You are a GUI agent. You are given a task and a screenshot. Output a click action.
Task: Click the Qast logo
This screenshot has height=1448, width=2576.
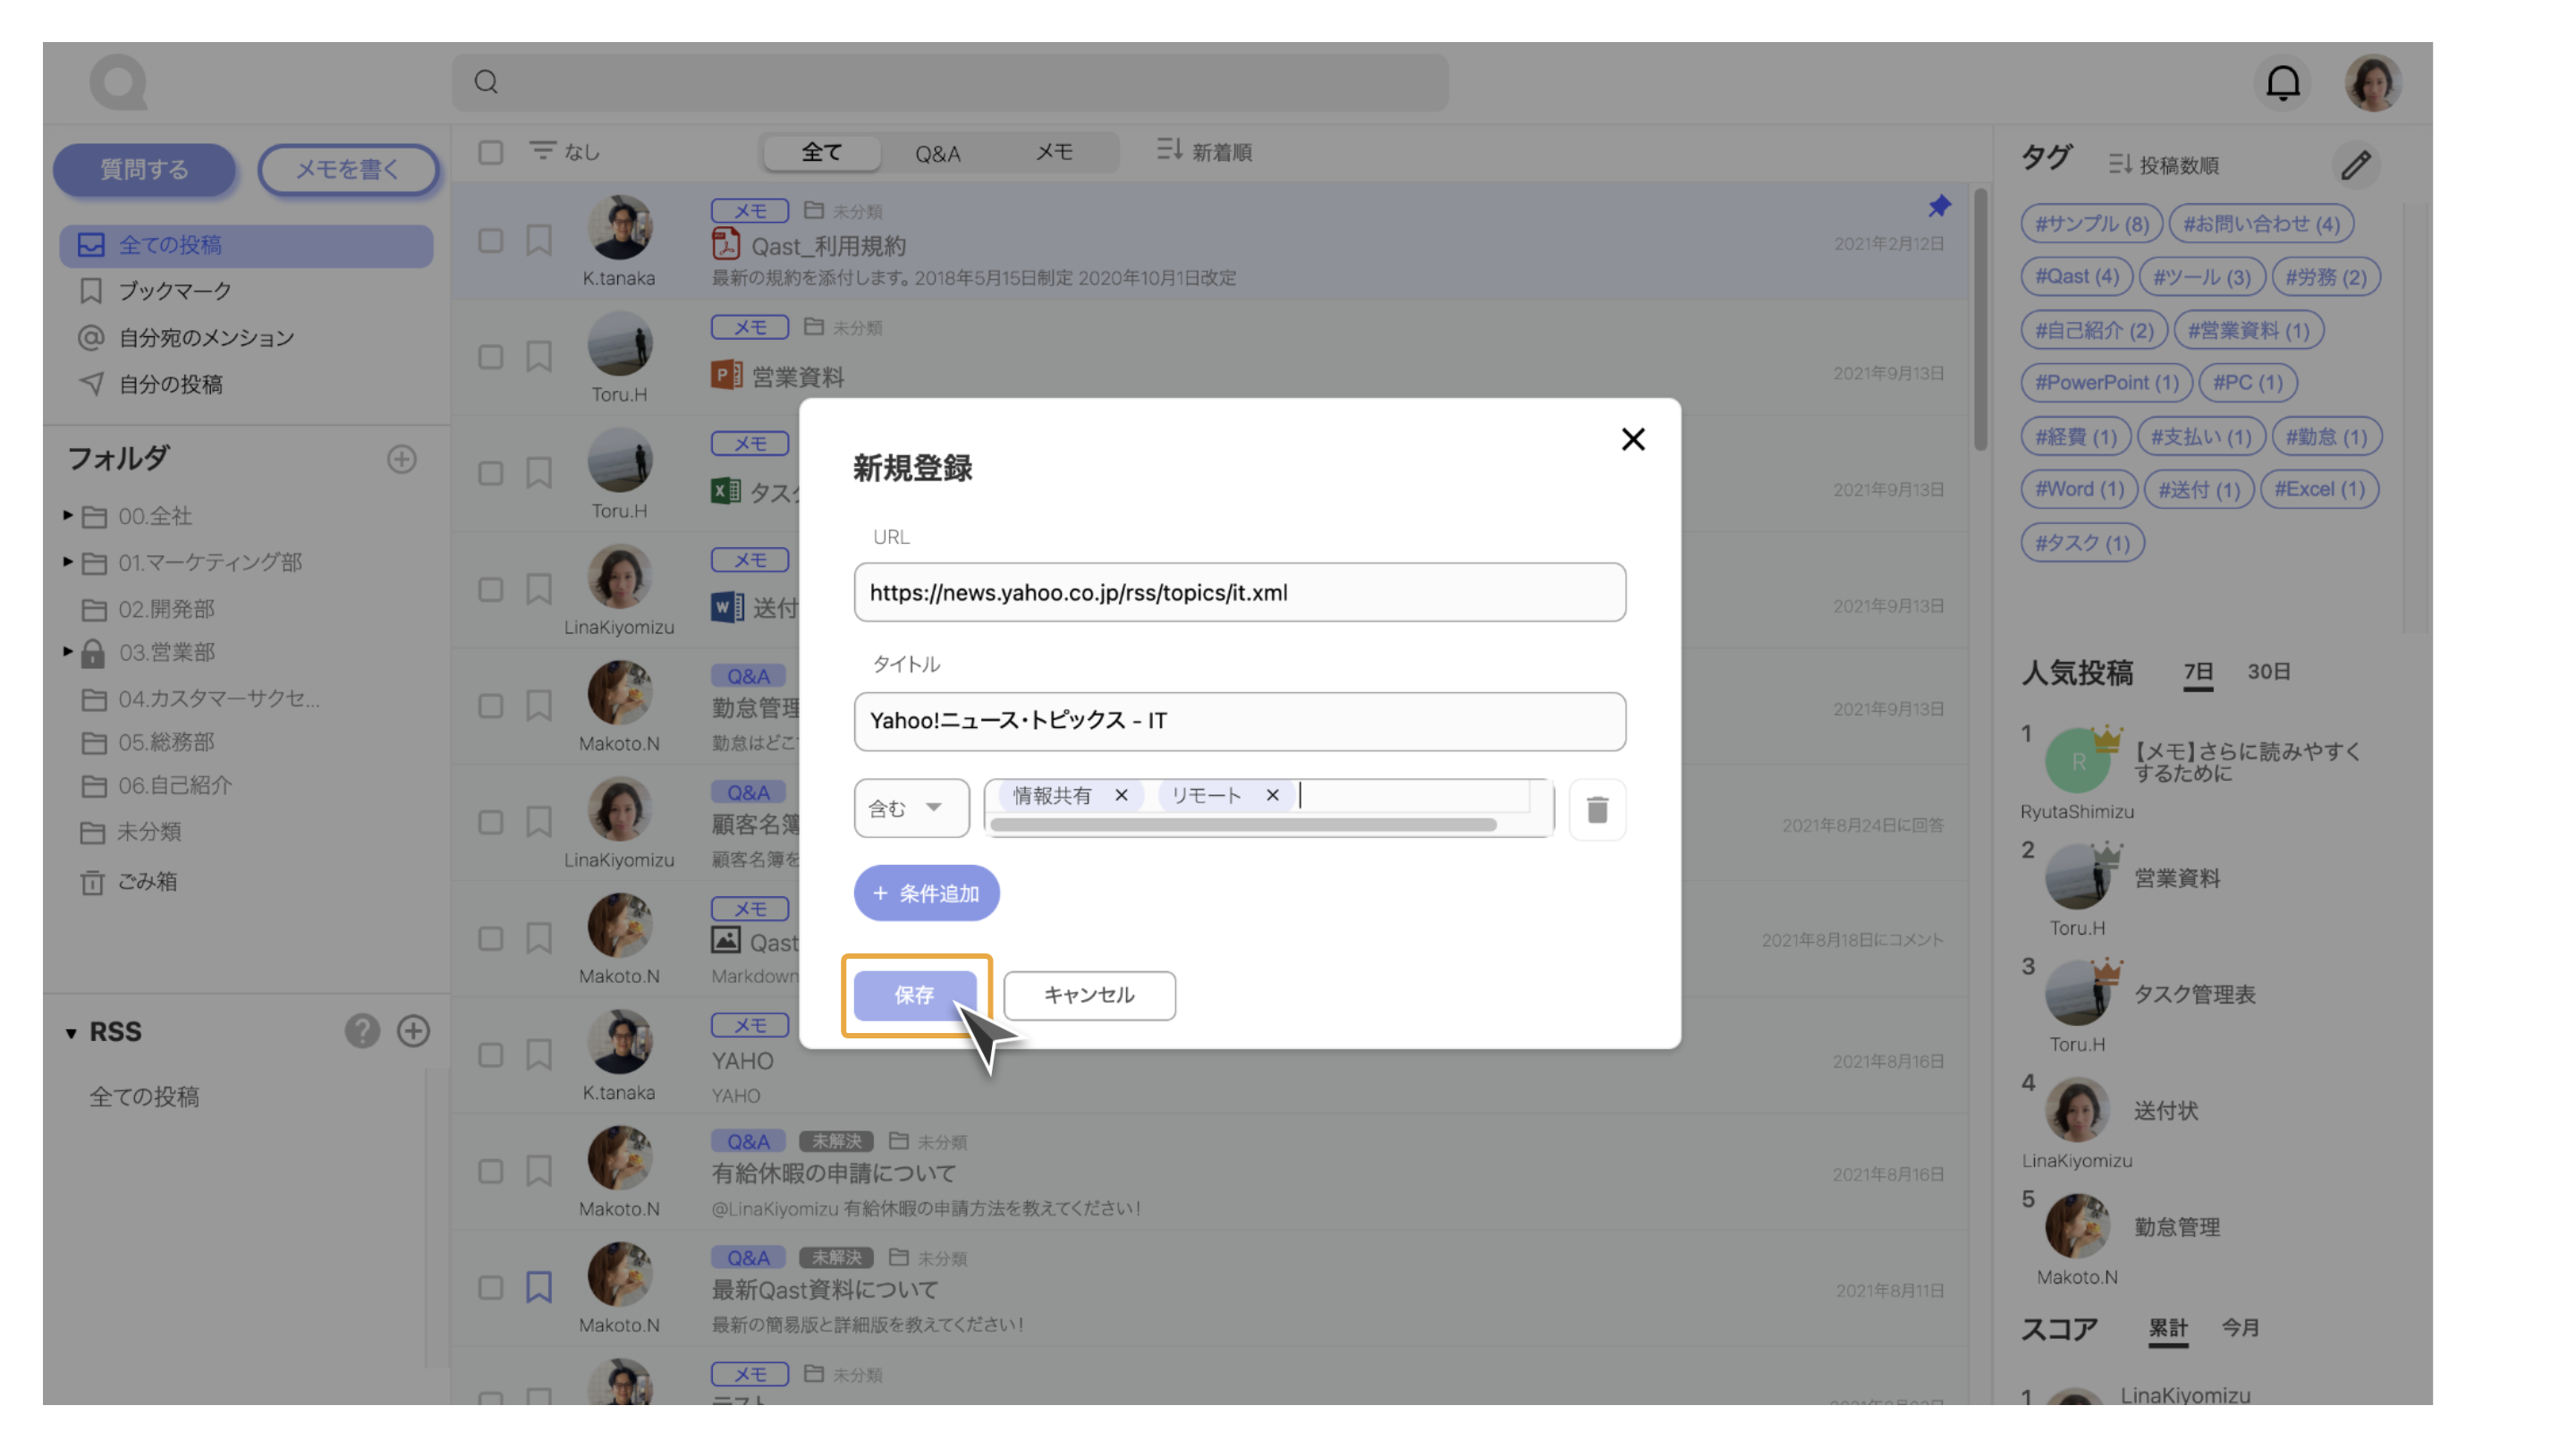coord(119,82)
